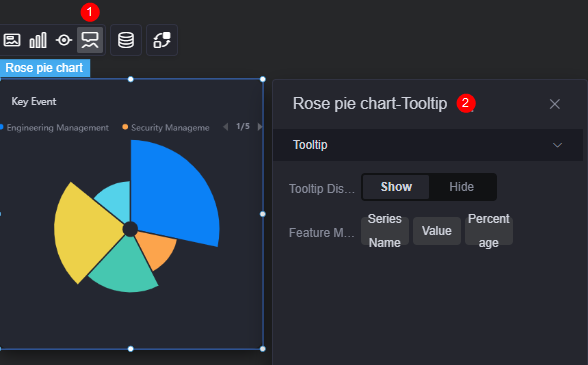Select the bar chart settings icon
Viewport: 588px width, 365px height.
click(x=38, y=40)
